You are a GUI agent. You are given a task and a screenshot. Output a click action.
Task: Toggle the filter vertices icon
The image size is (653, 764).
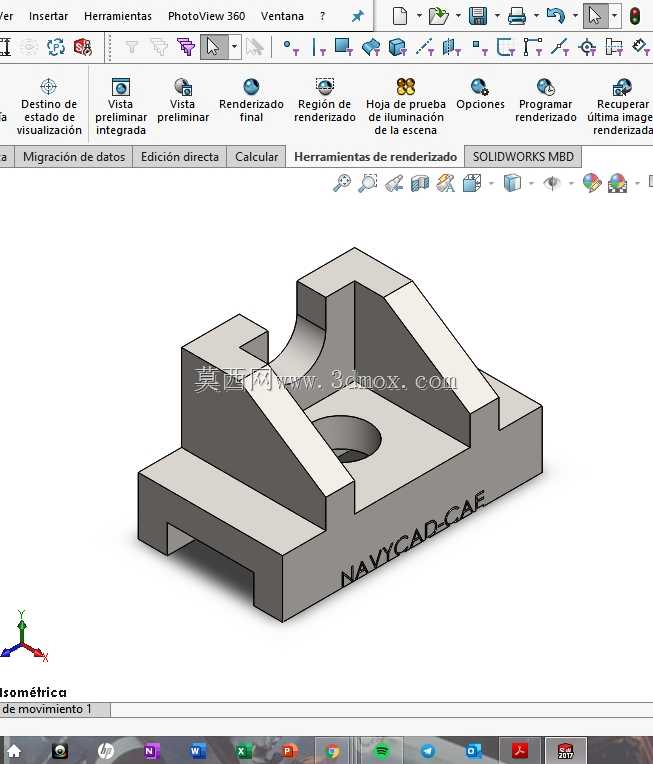[291, 47]
